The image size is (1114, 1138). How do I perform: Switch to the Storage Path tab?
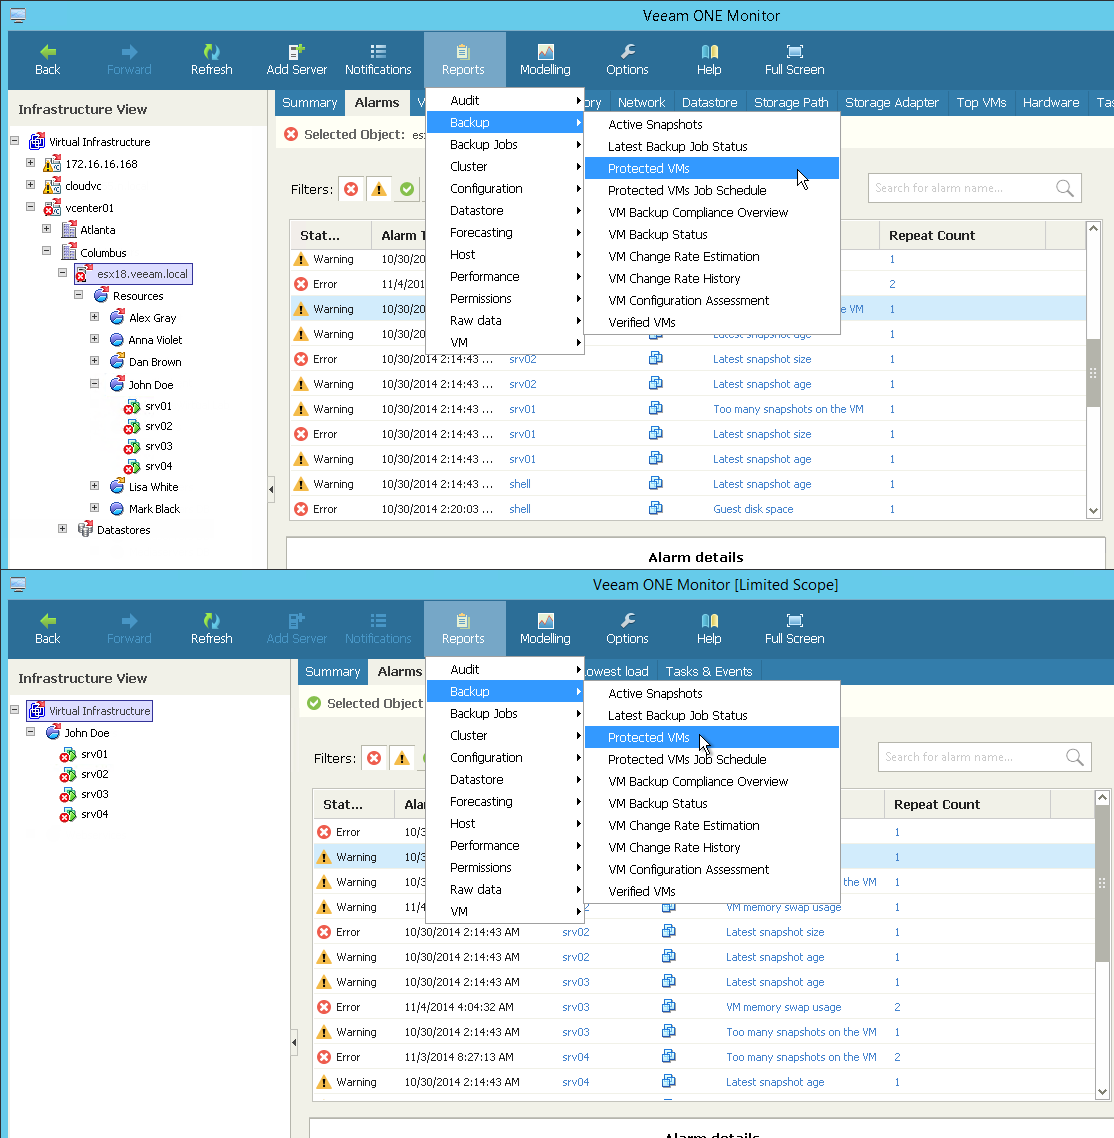click(791, 102)
